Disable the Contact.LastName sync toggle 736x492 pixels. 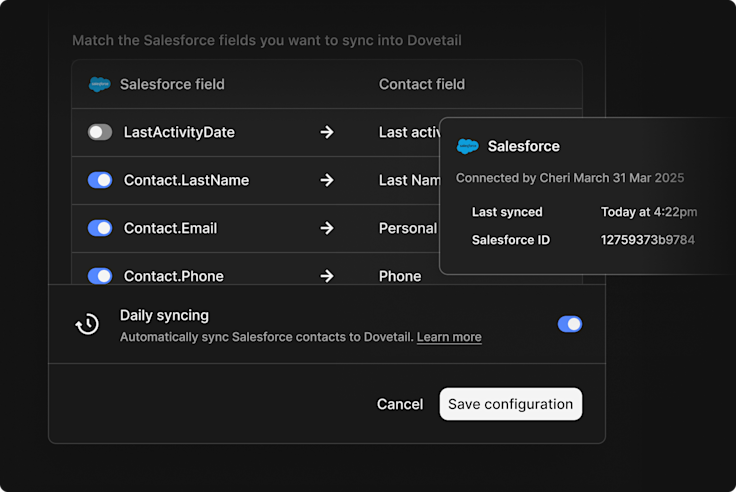tap(100, 180)
